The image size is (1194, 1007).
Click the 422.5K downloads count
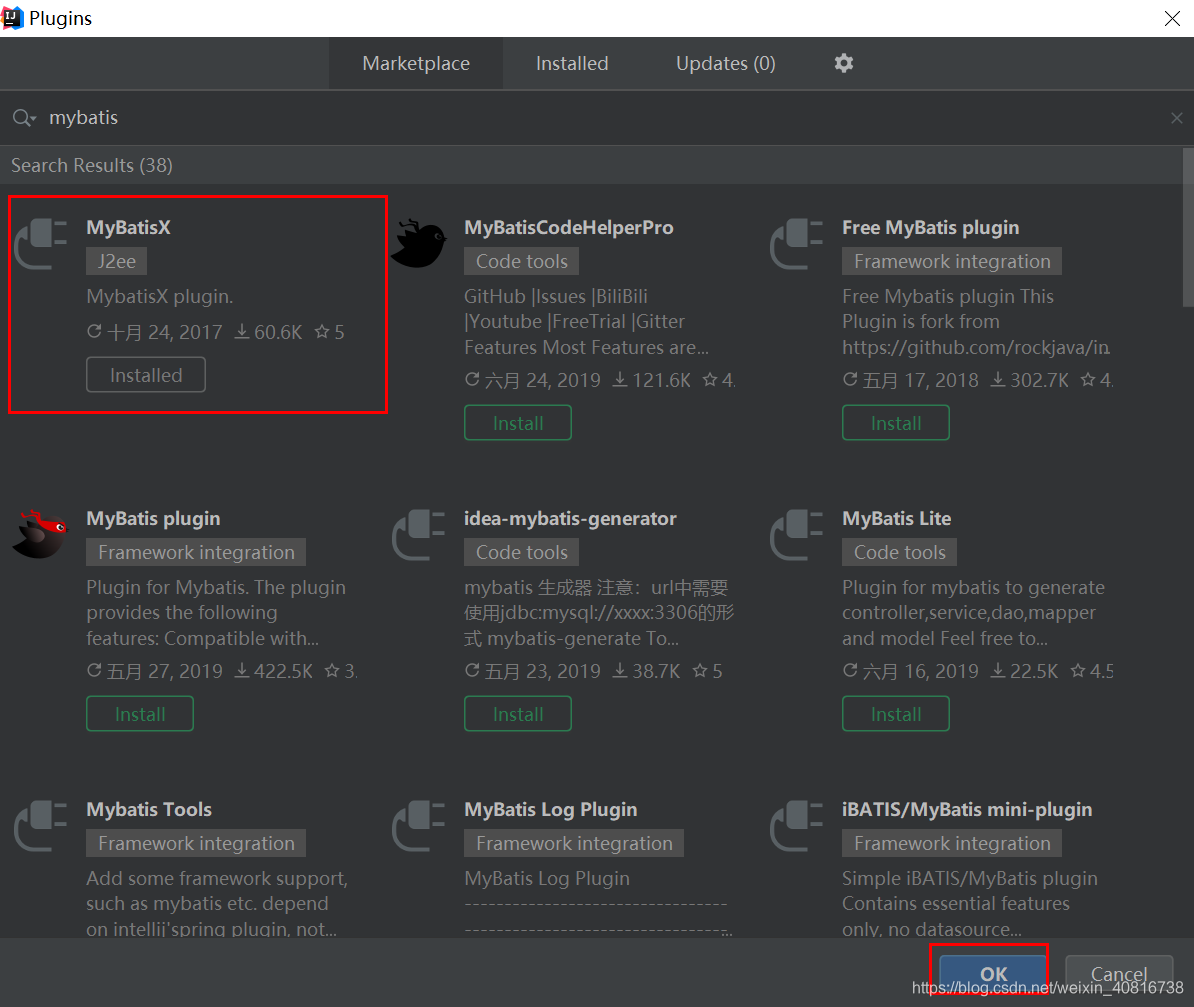click(274, 671)
